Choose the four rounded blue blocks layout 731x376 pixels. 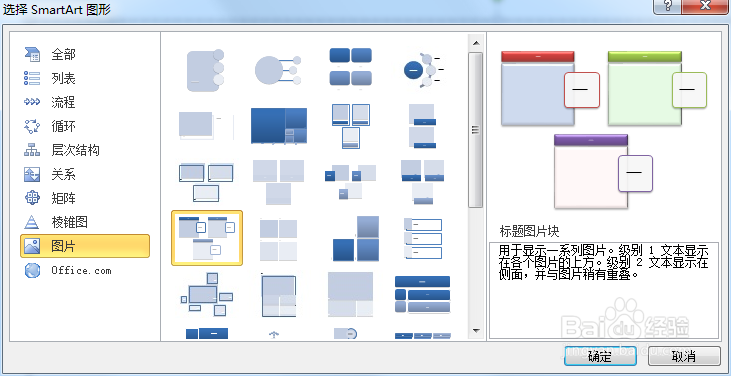pos(351,68)
